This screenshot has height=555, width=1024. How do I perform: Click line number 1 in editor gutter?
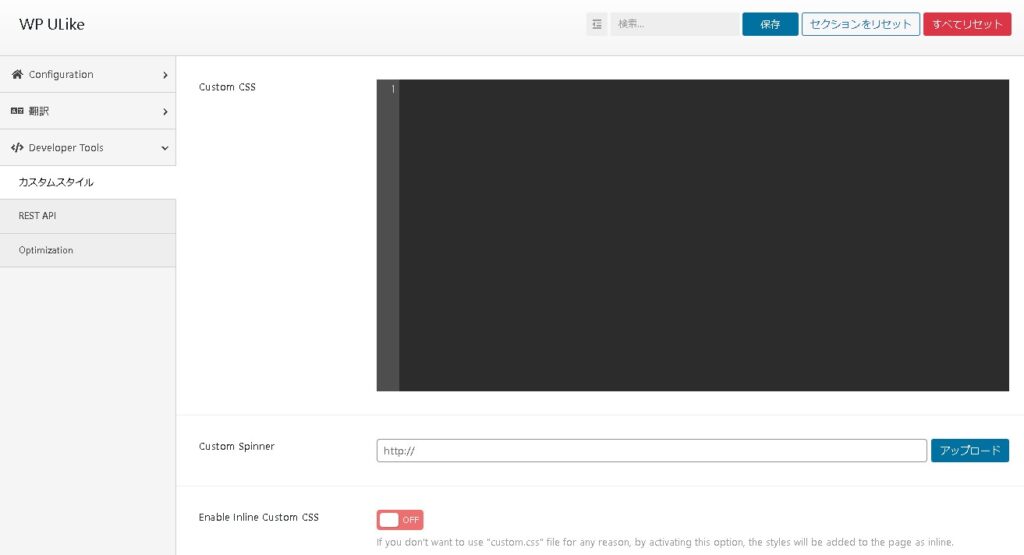tap(392, 90)
